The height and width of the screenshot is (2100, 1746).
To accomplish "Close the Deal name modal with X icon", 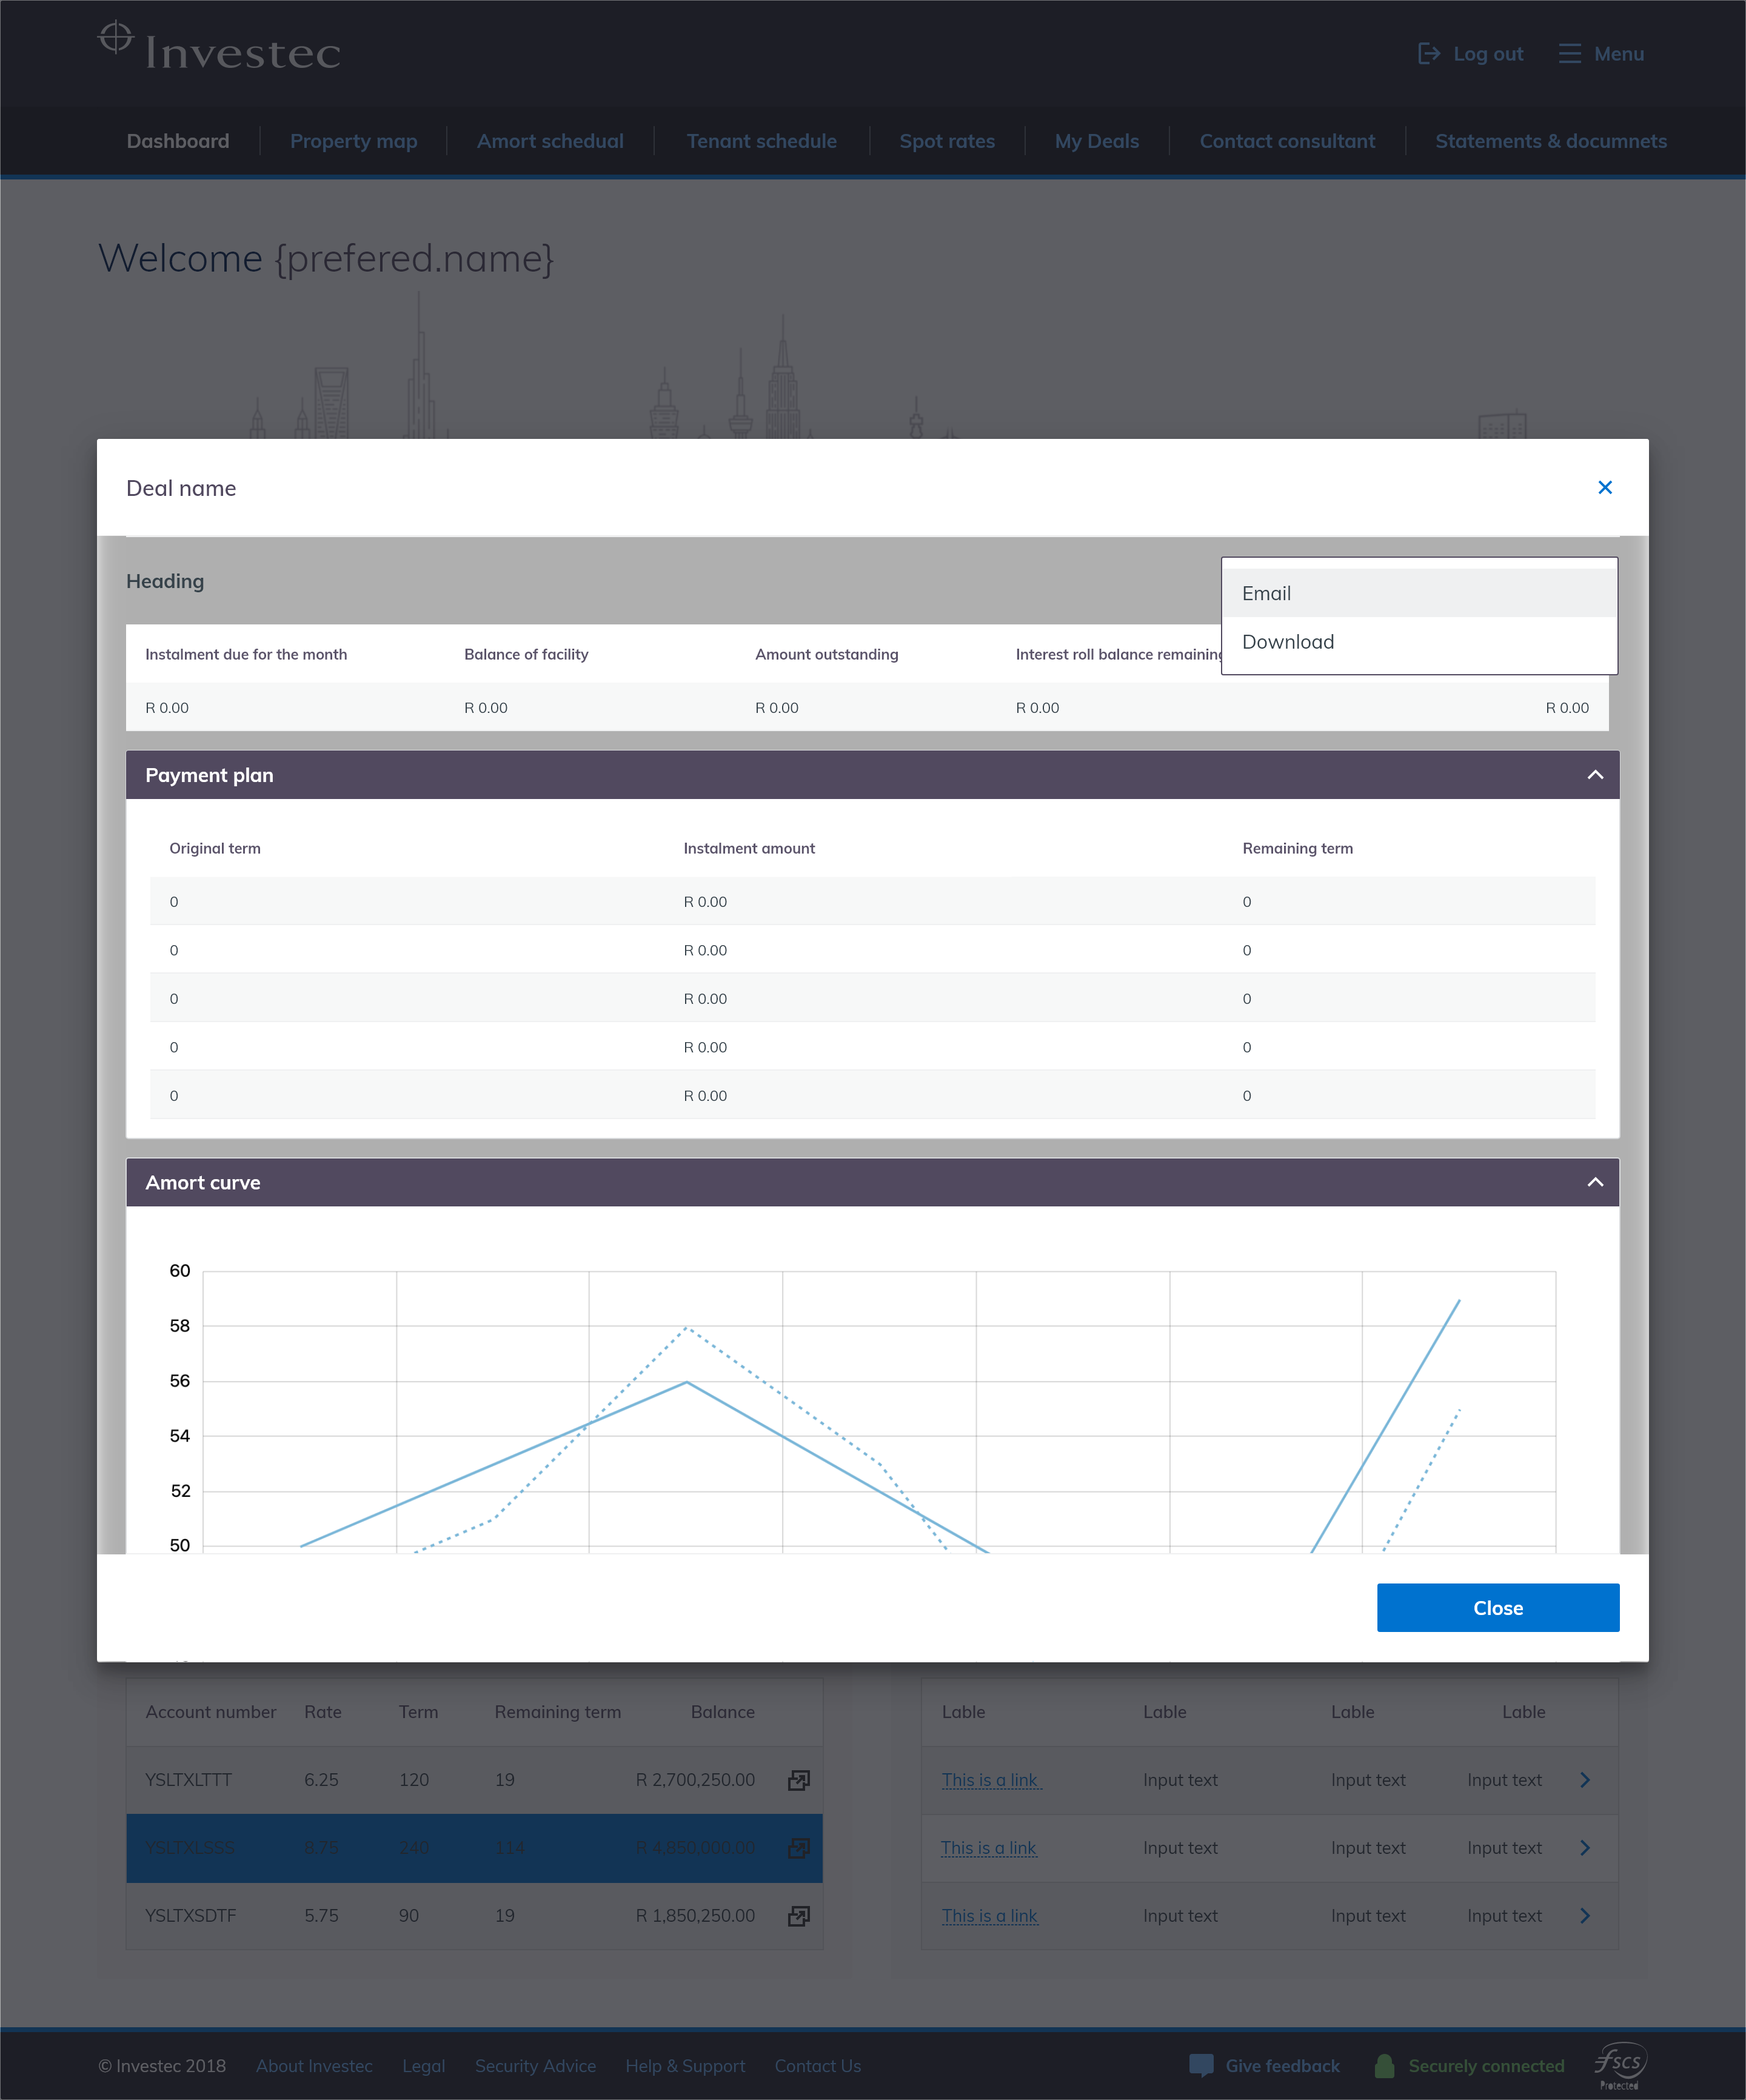I will coord(1604,487).
